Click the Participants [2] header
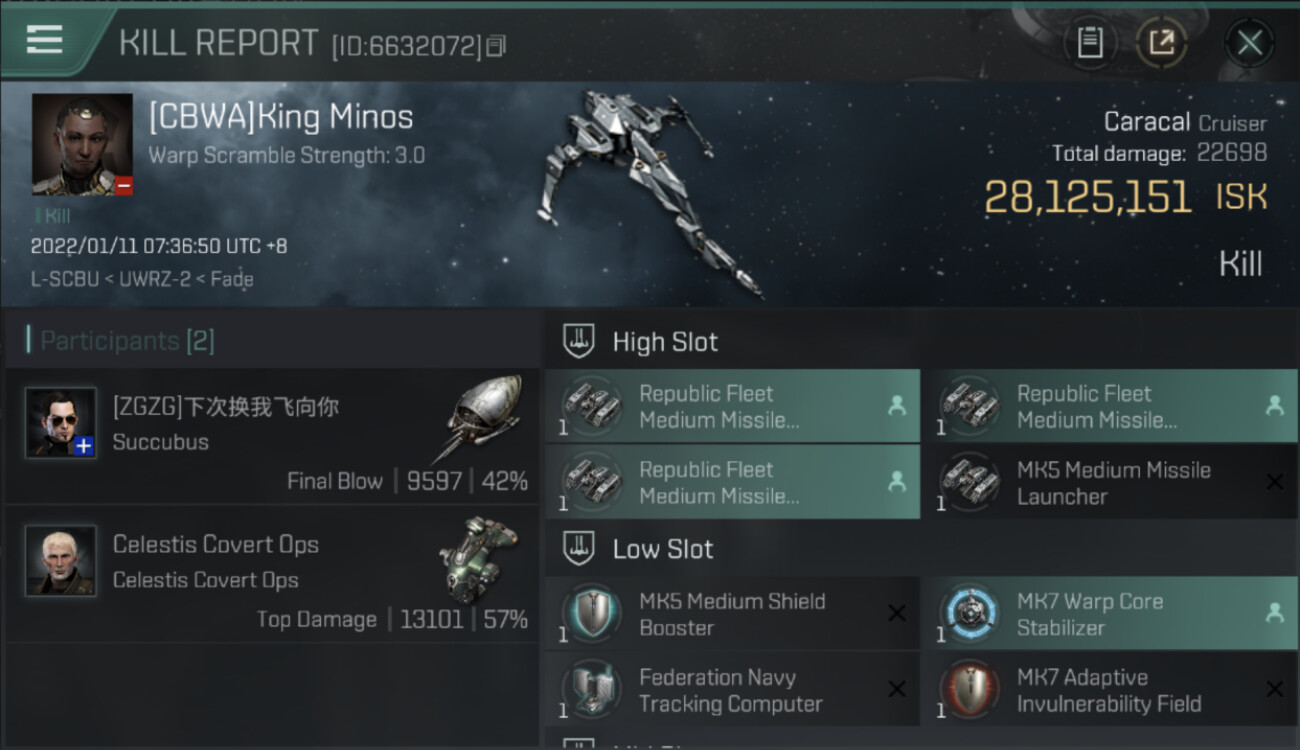This screenshot has height=750, width=1300. click(127, 341)
